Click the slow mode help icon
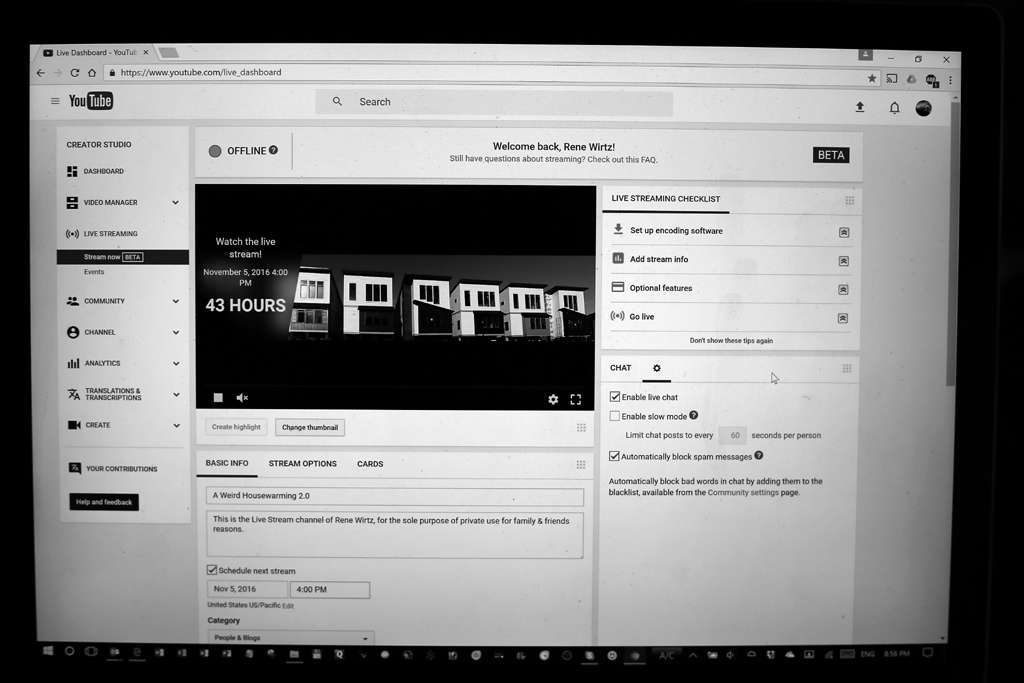This screenshot has height=683, width=1024. coord(694,415)
